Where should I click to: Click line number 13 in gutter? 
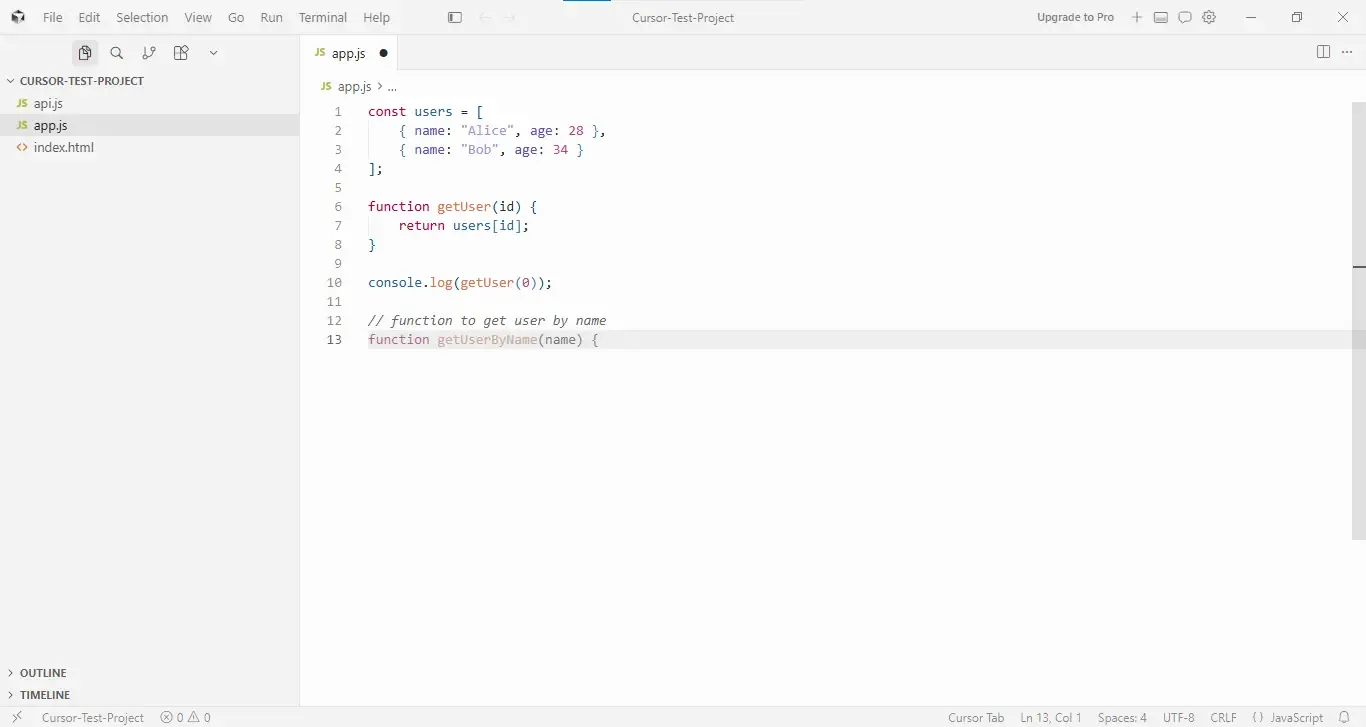(x=334, y=340)
